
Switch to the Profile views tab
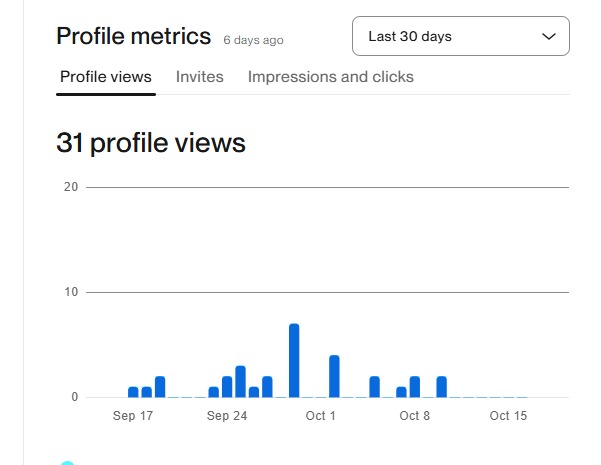[x=106, y=77]
